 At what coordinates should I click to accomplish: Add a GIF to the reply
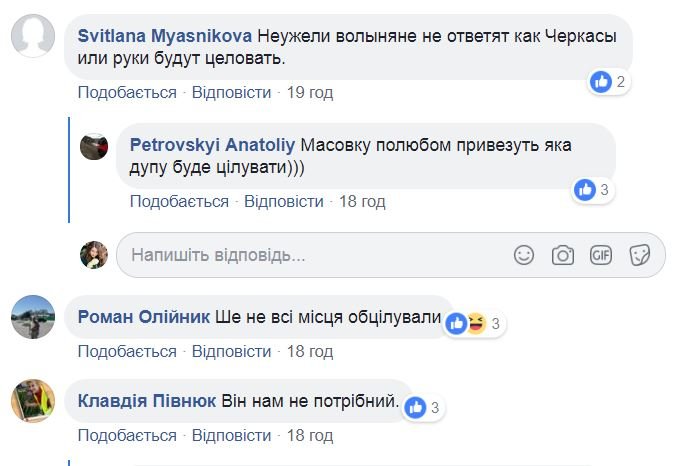click(x=601, y=255)
